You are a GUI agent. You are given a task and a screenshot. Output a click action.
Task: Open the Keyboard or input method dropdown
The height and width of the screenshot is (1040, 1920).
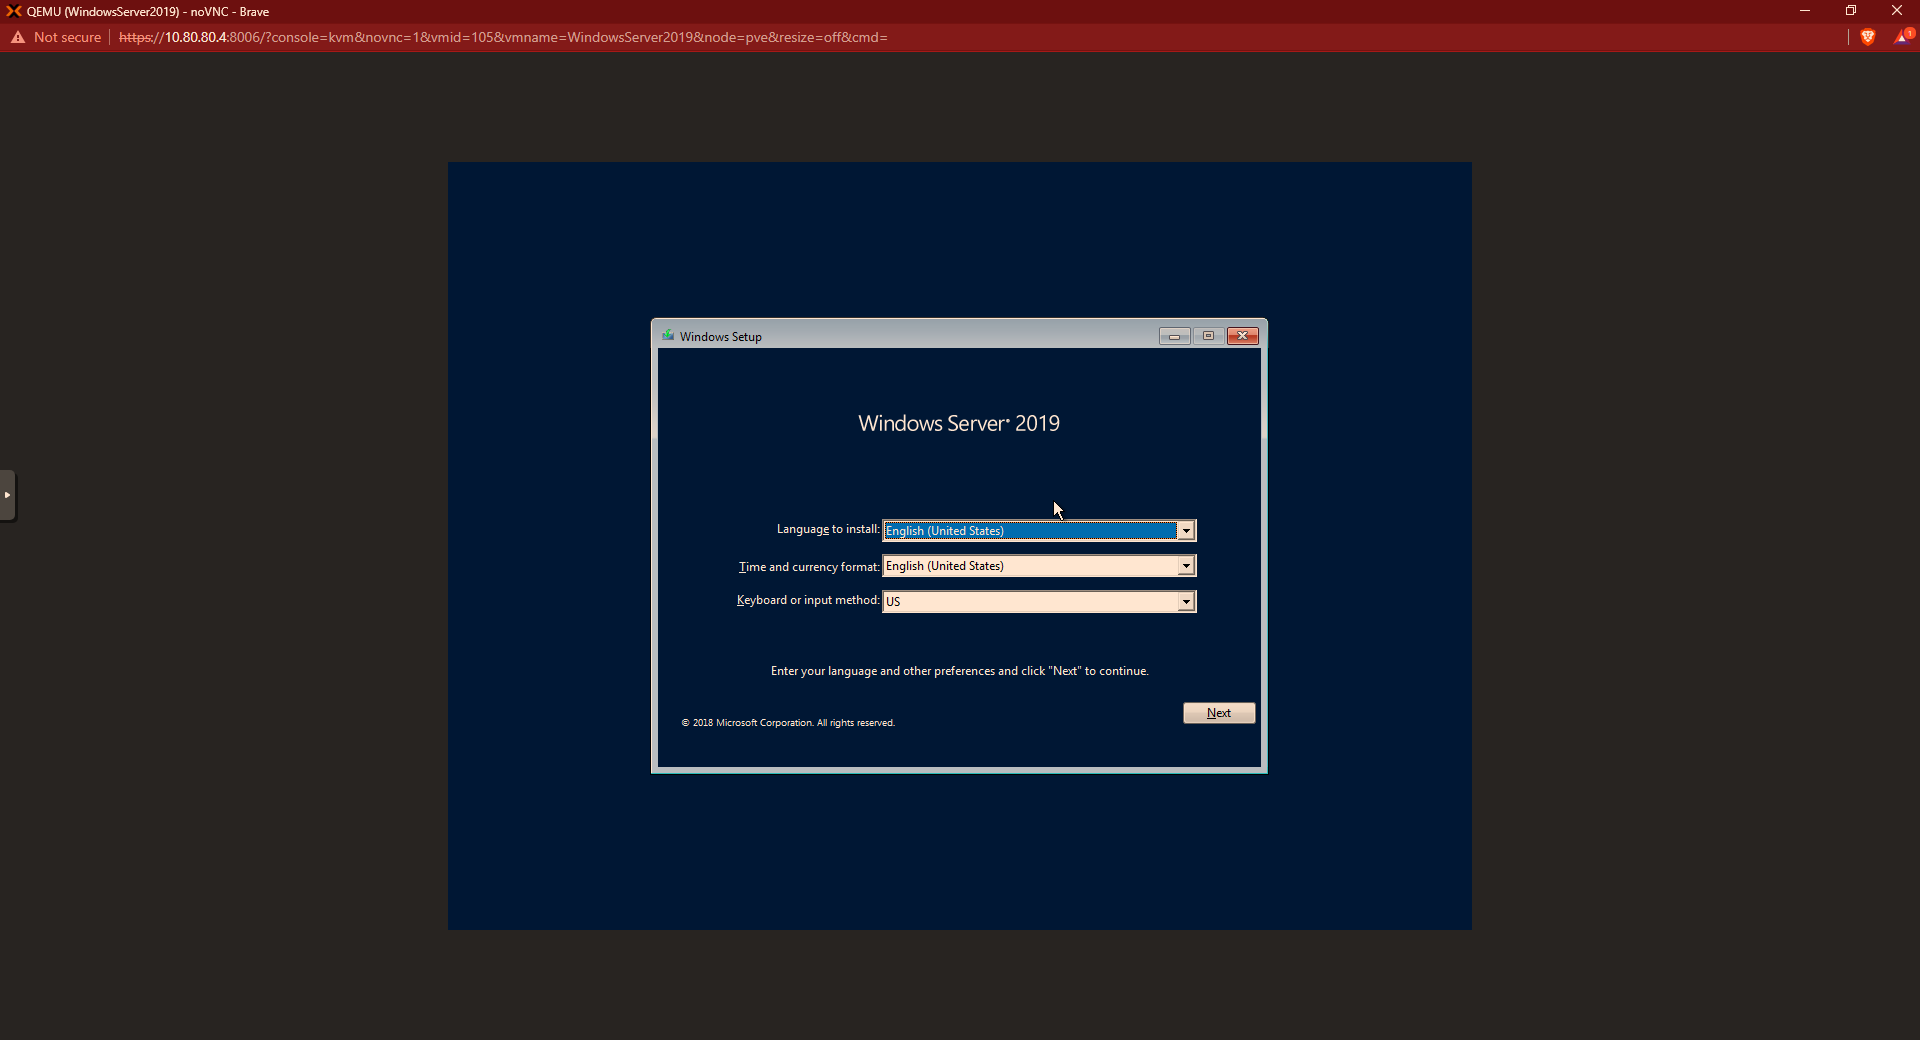tap(1185, 601)
